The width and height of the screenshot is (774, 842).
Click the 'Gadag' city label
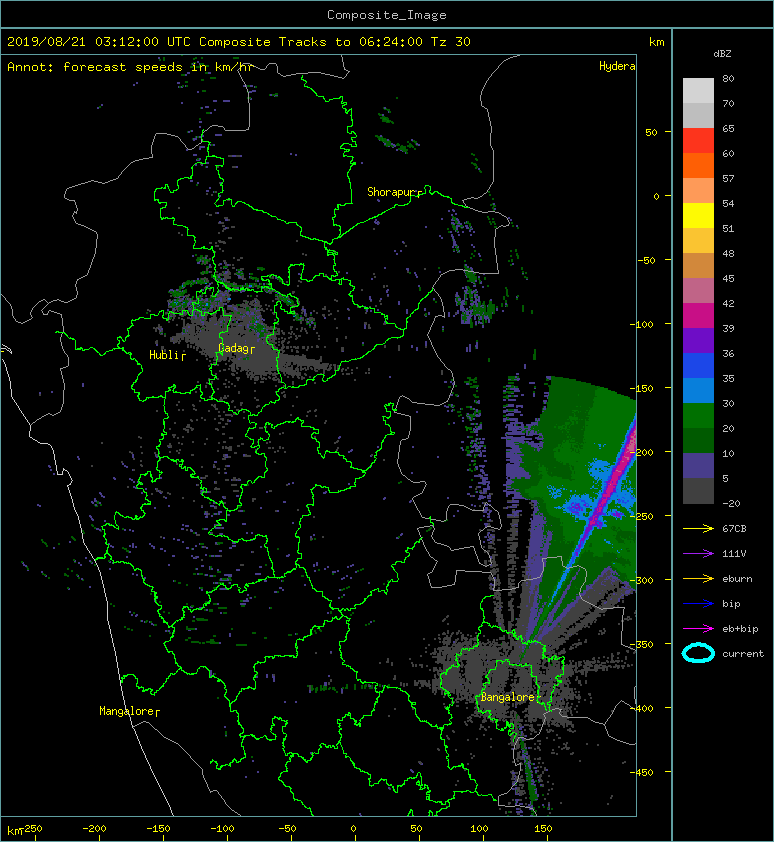click(x=233, y=349)
